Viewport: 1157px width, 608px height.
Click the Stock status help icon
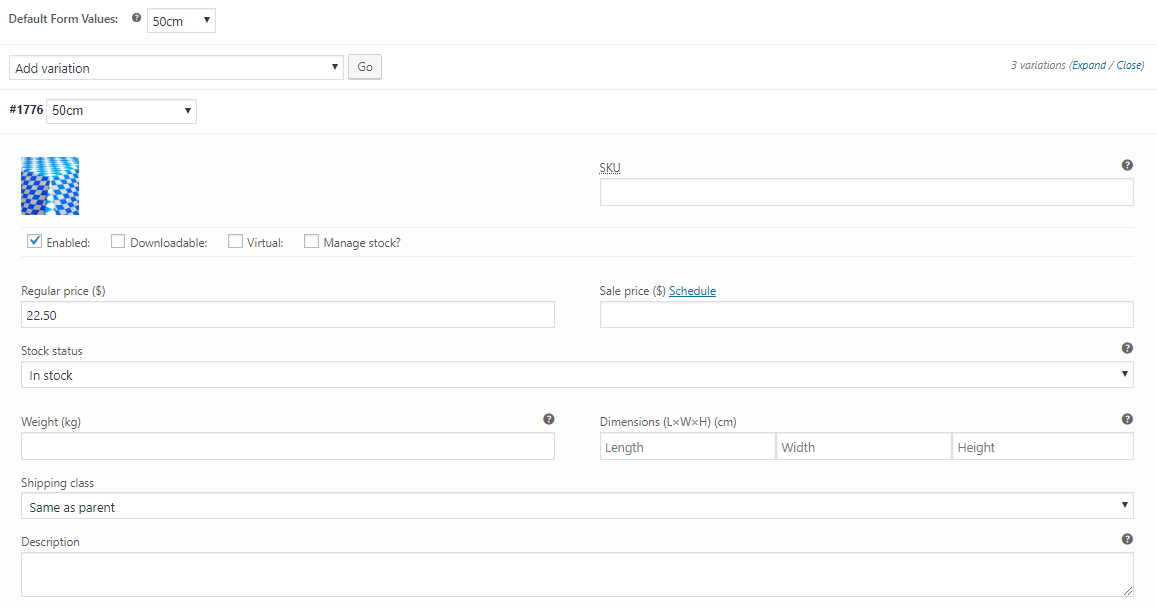click(x=1127, y=348)
